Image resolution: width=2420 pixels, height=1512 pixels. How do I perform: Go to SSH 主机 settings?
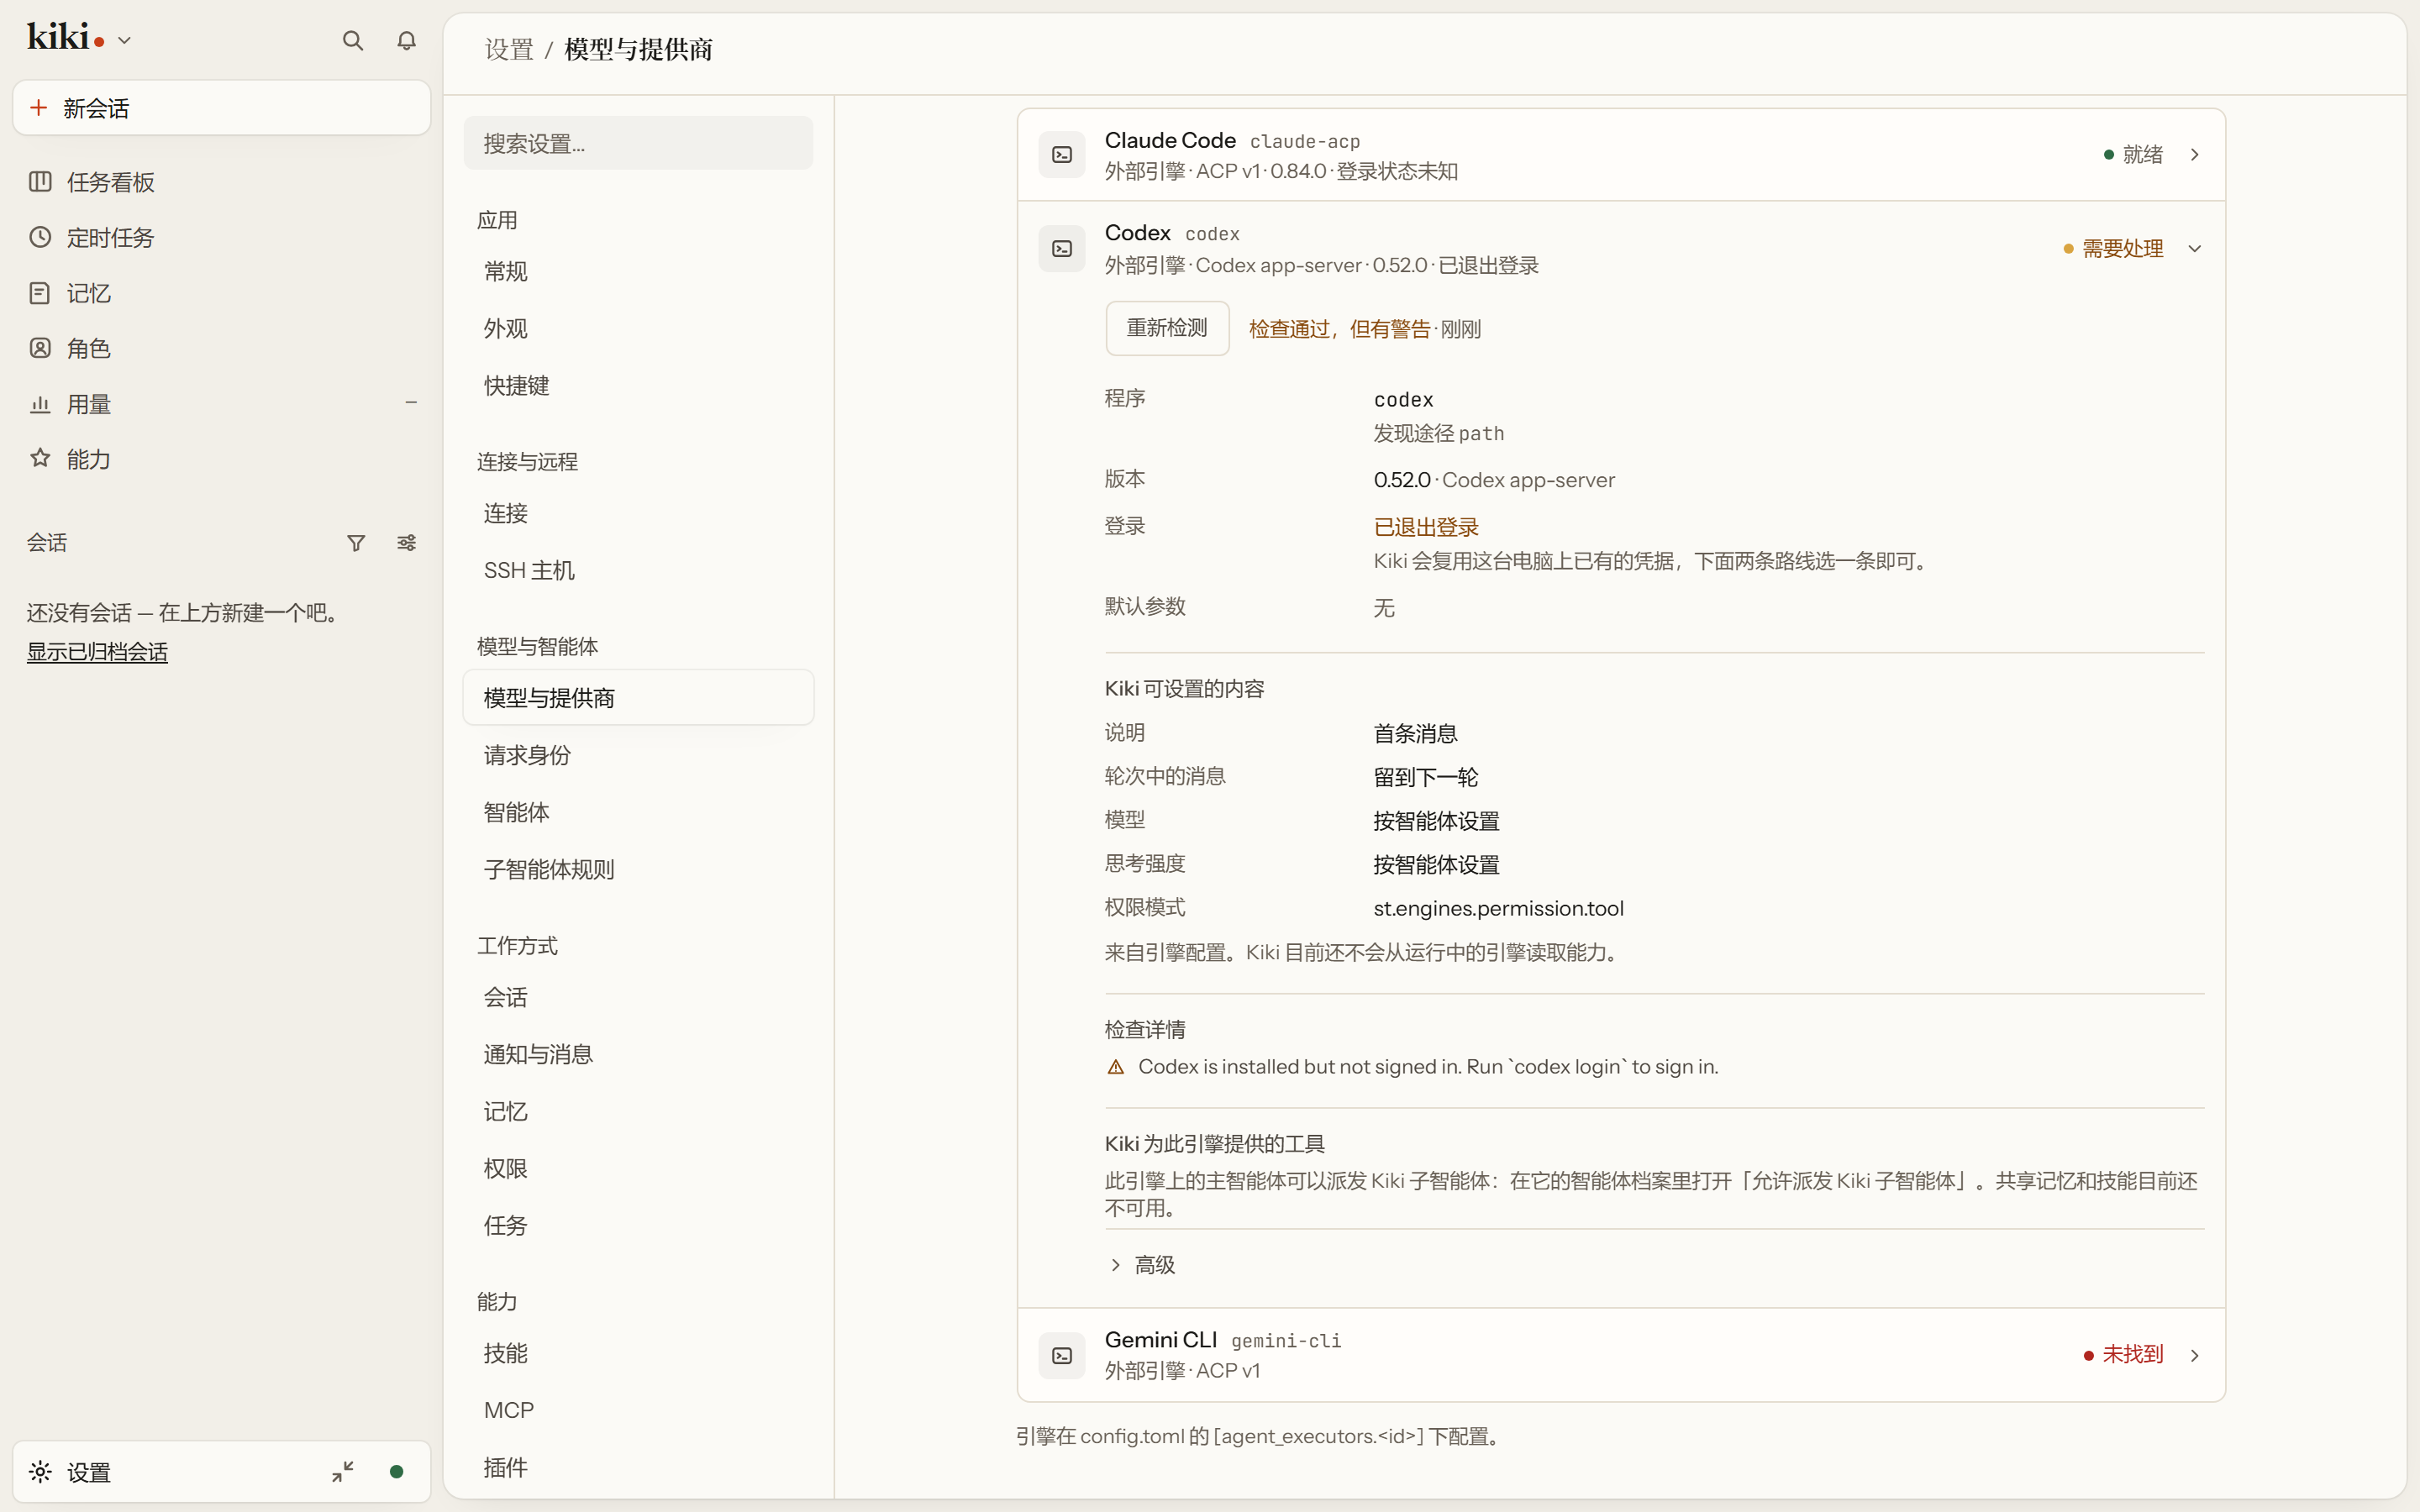click(x=638, y=570)
